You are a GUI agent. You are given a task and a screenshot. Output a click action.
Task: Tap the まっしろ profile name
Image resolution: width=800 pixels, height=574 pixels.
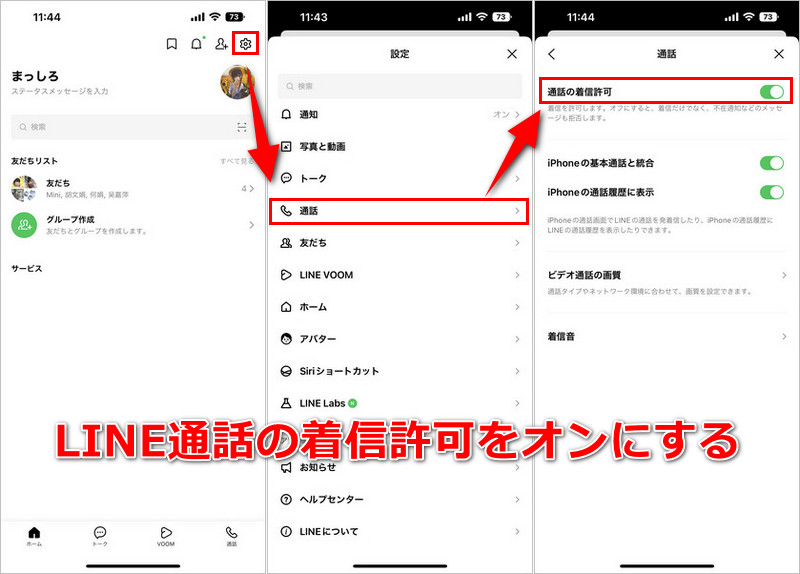click(35, 77)
